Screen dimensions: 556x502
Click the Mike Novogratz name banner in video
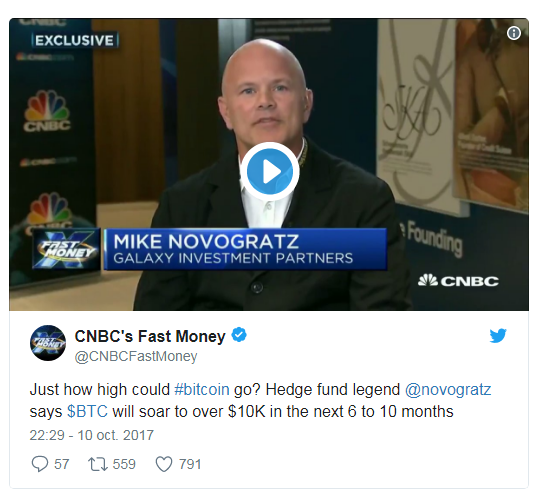(x=245, y=249)
